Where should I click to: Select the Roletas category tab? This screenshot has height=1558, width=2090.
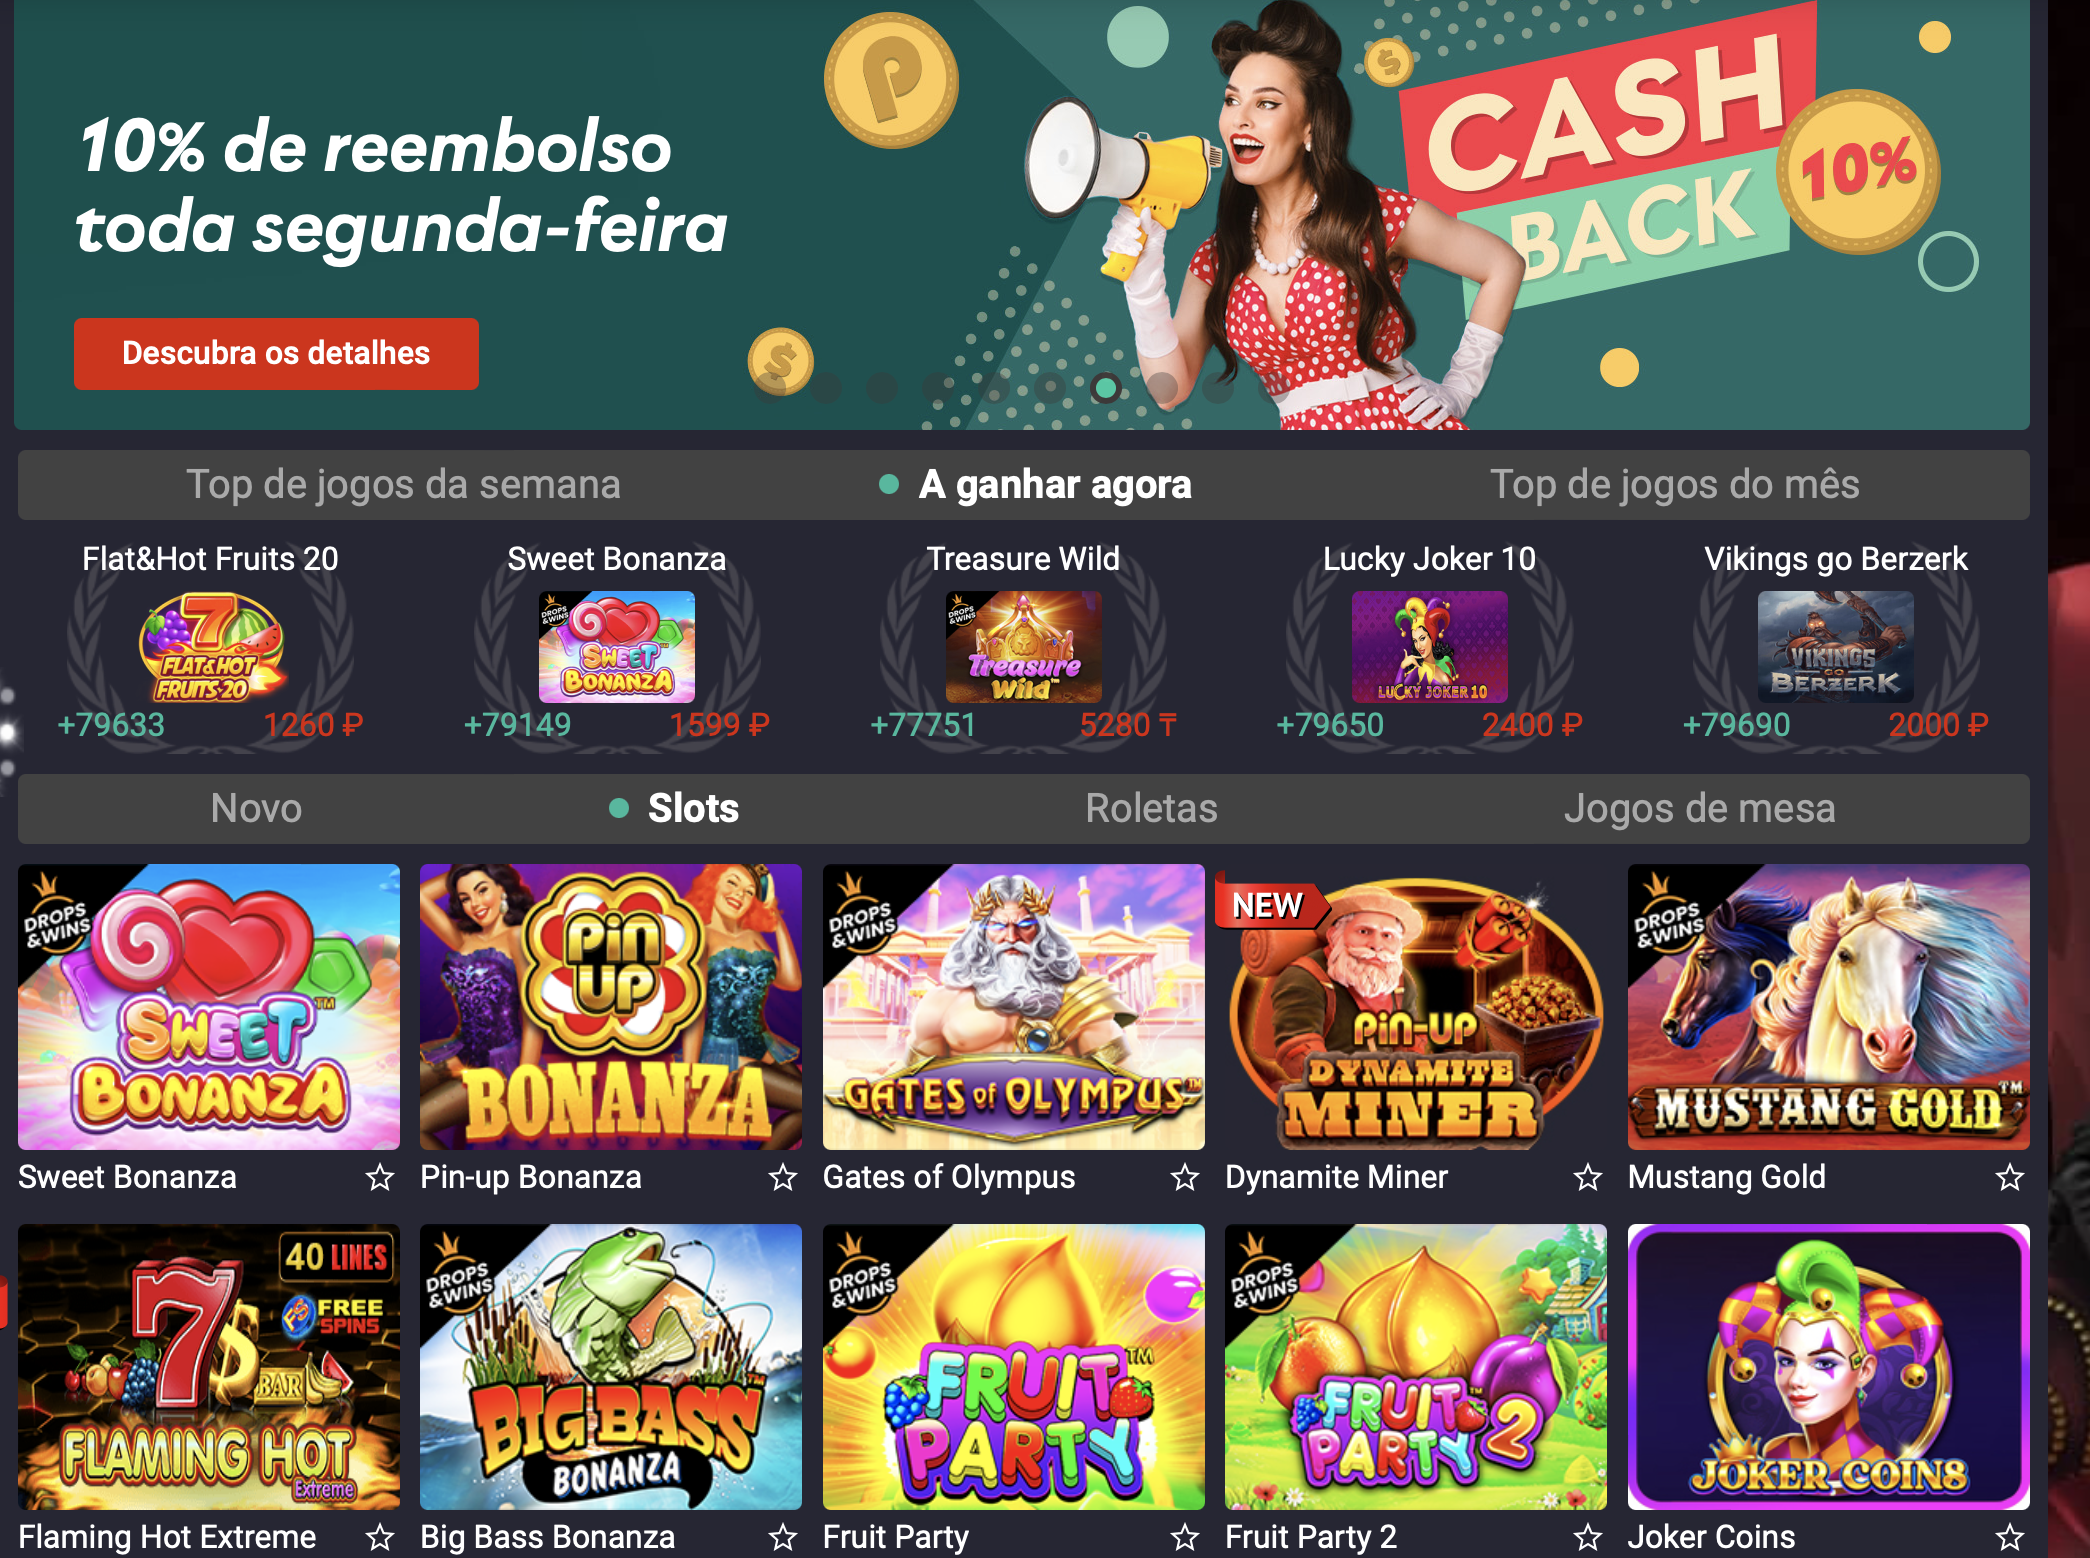(x=1152, y=808)
